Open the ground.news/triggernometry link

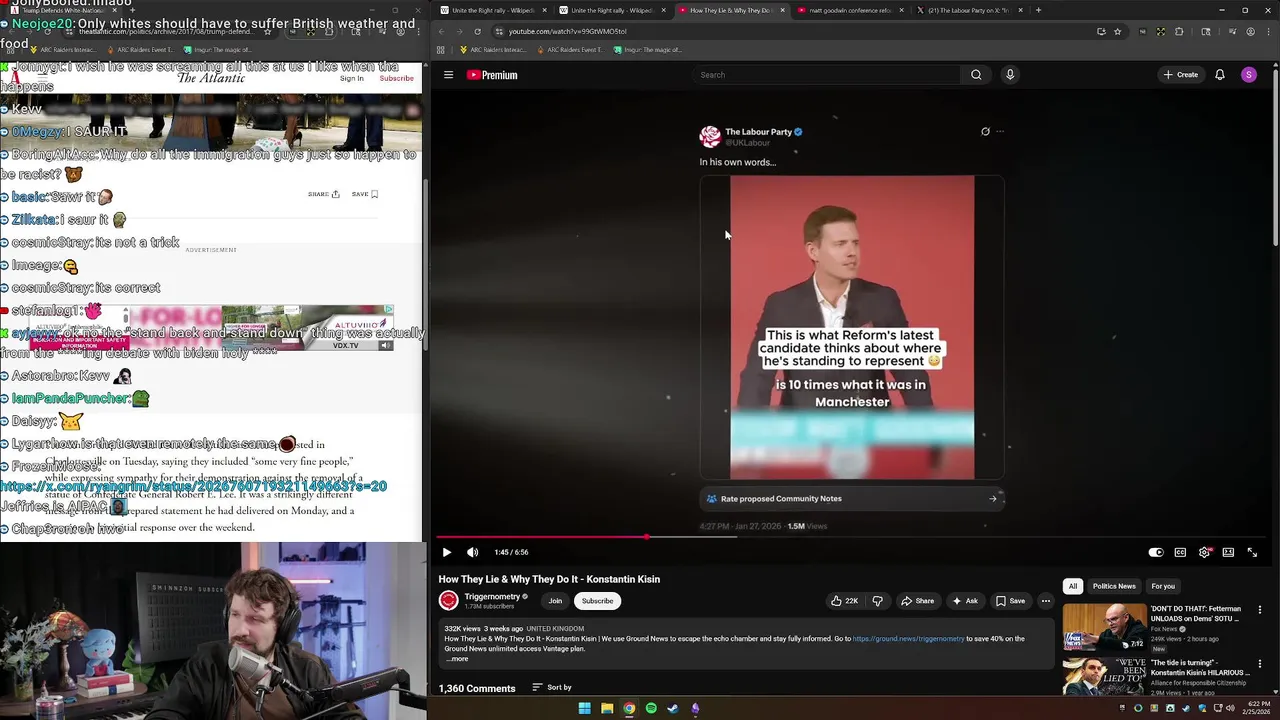tap(908, 639)
